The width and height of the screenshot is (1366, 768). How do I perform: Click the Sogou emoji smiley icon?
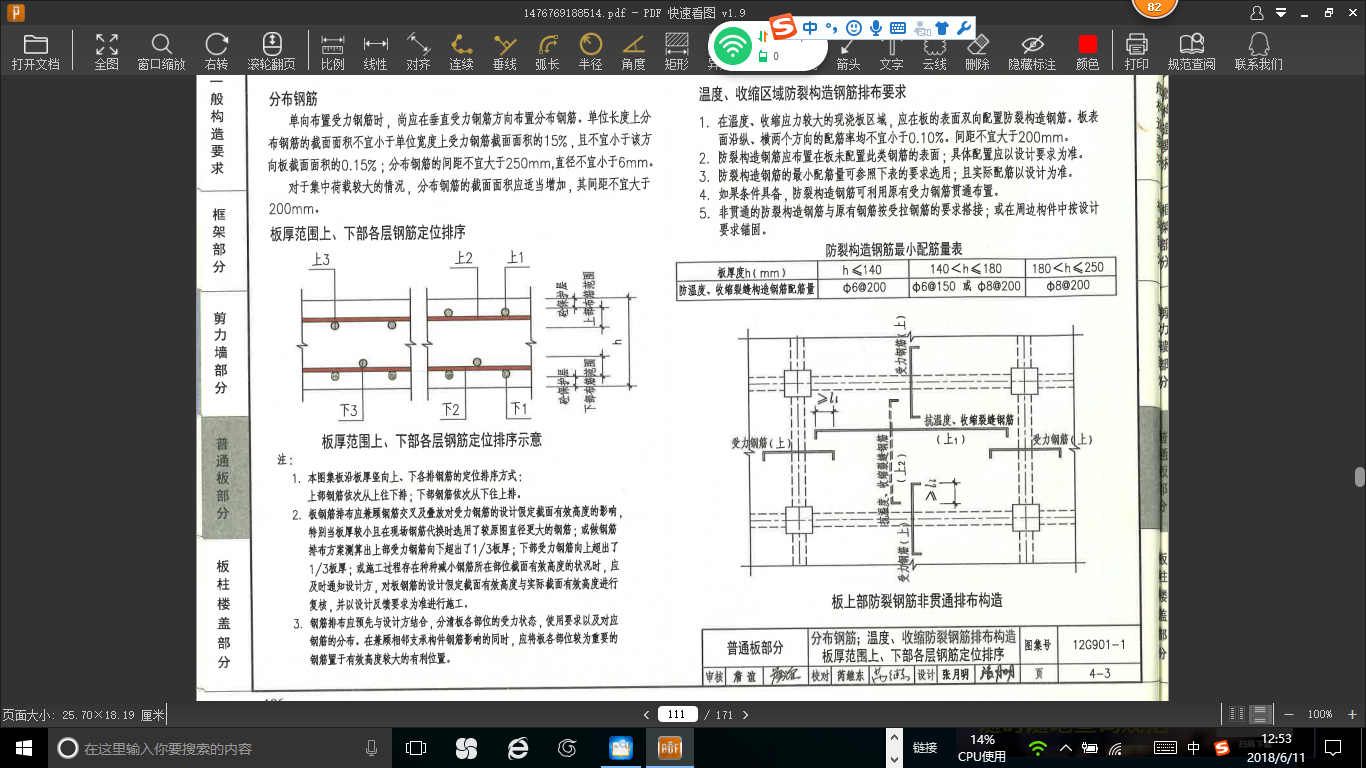(x=854, y=28)
